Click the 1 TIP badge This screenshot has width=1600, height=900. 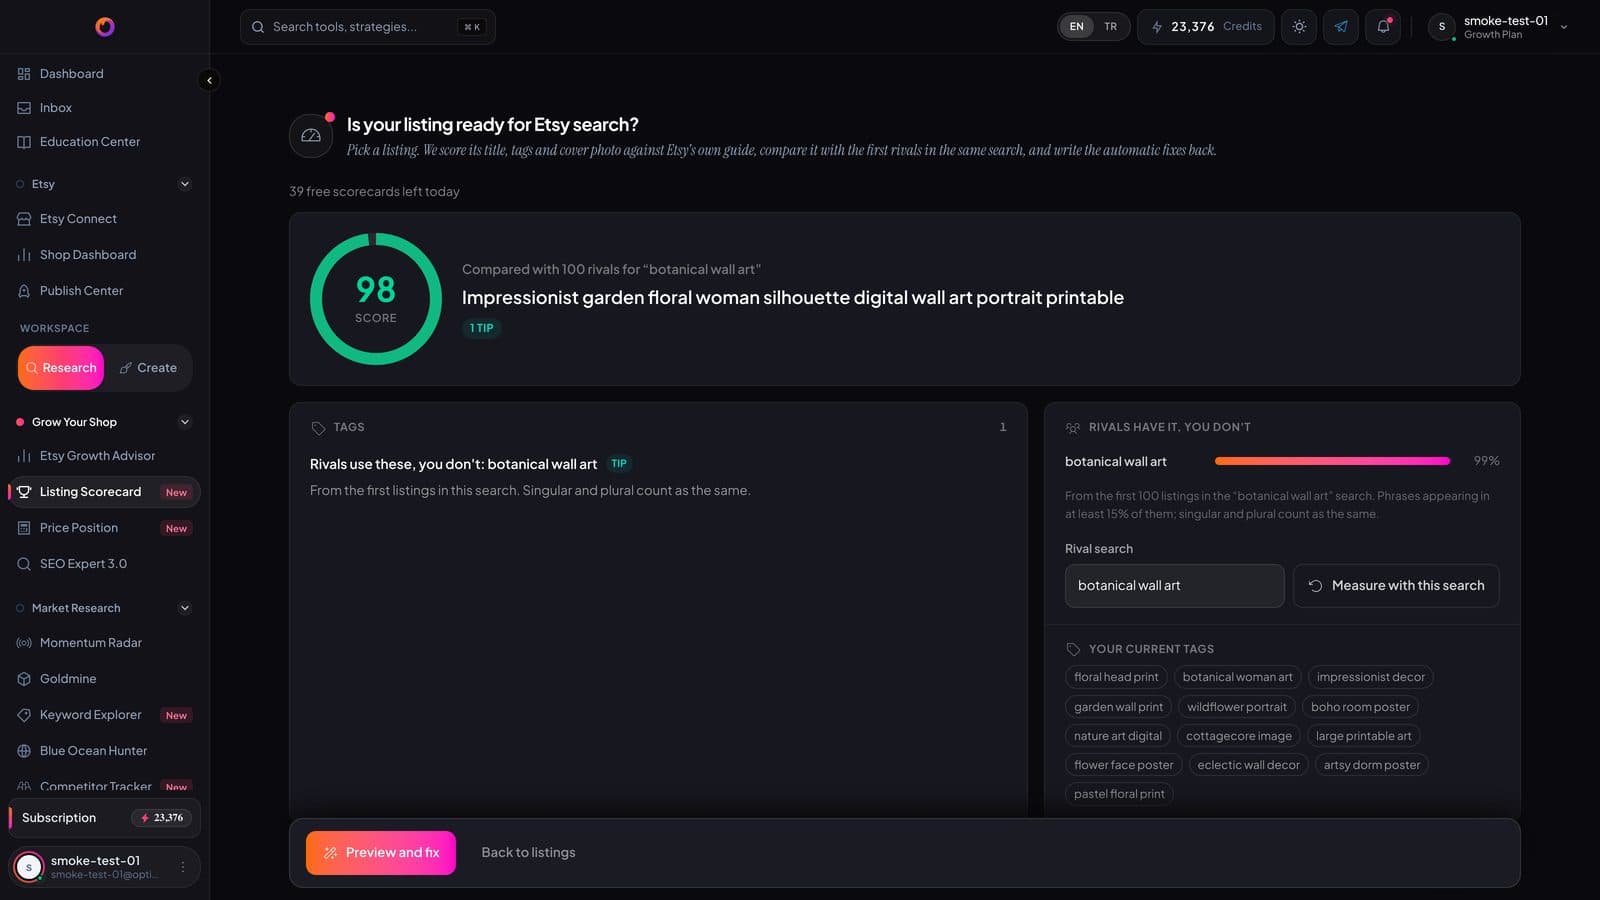[481, 328]
